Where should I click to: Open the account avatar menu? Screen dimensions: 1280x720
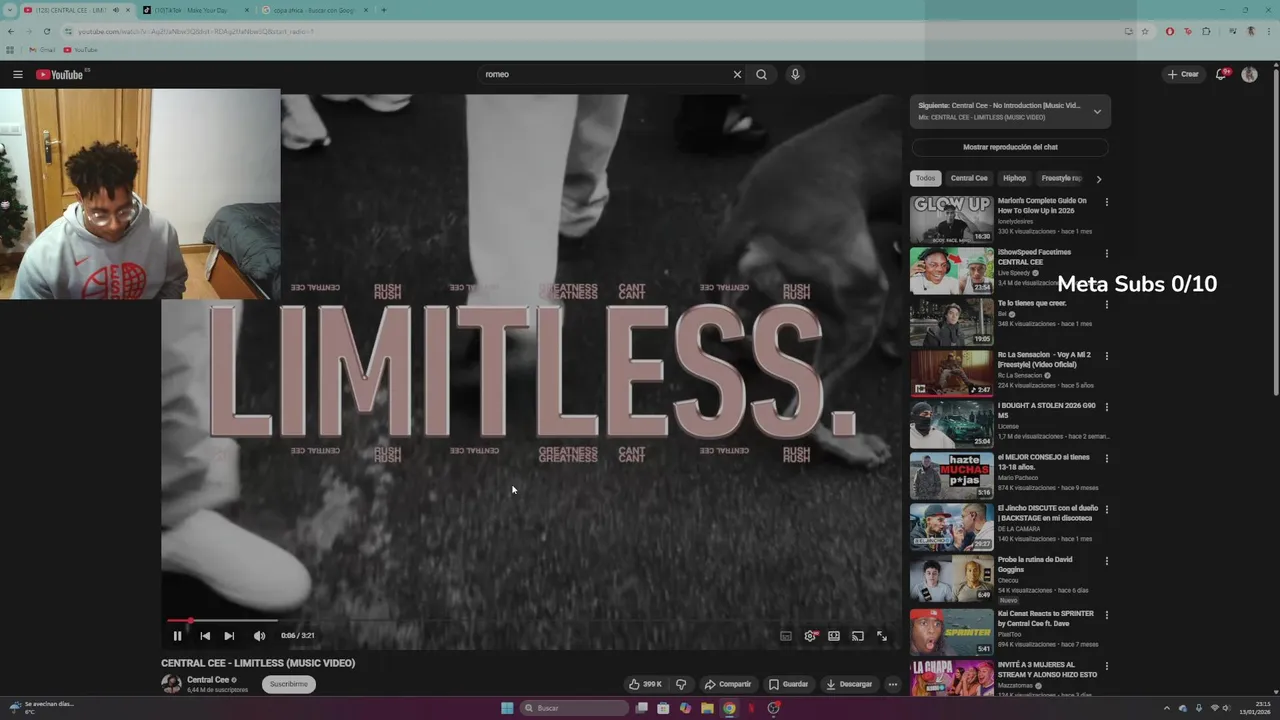pyautogui.click(x=1249, y=74)
